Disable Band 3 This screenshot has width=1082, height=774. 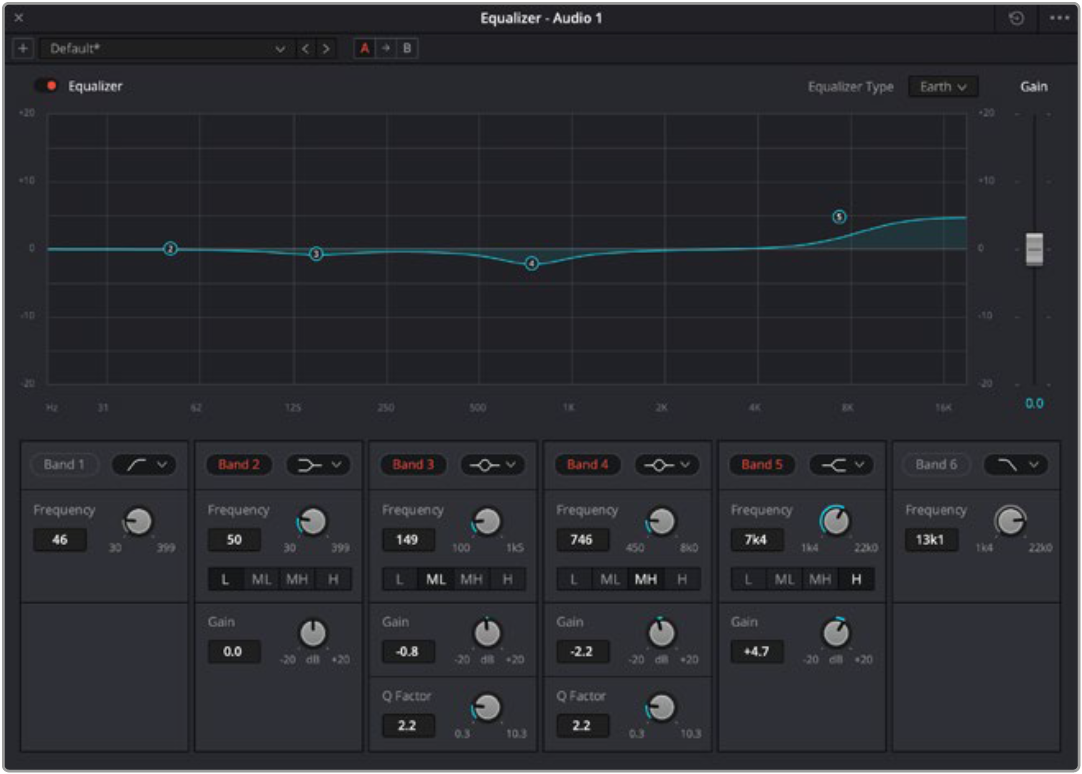pos(413,464)
